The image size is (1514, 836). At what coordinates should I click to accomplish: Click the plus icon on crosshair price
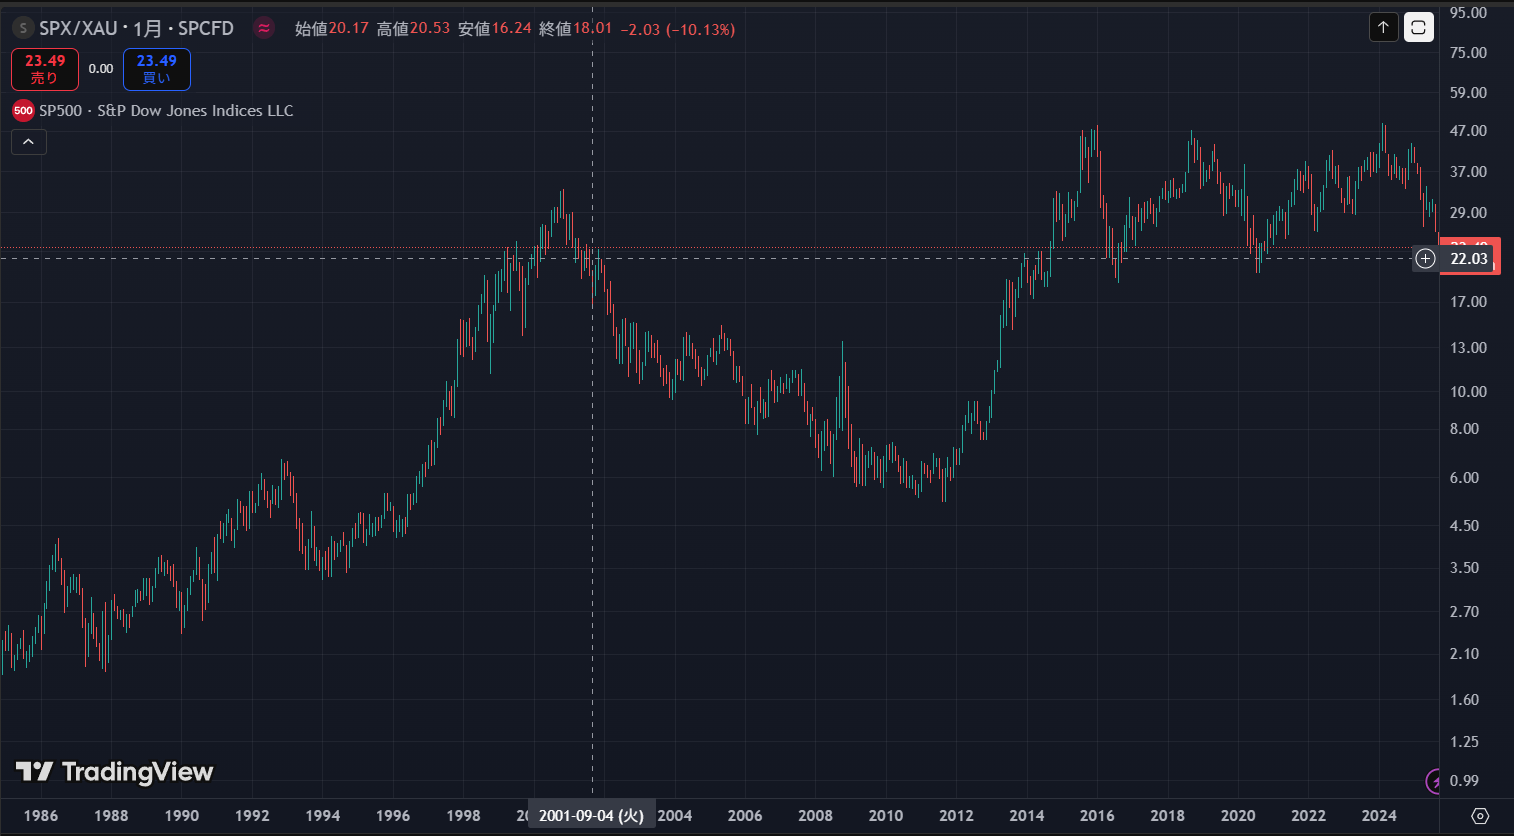(1425, 259)
